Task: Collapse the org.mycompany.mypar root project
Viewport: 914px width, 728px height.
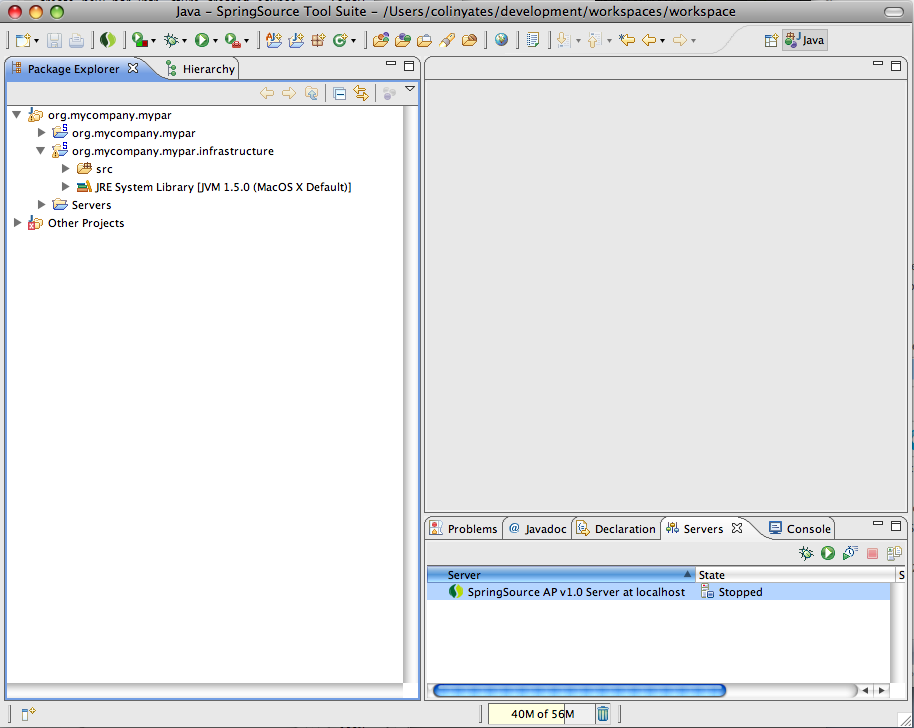Action: 17,115
